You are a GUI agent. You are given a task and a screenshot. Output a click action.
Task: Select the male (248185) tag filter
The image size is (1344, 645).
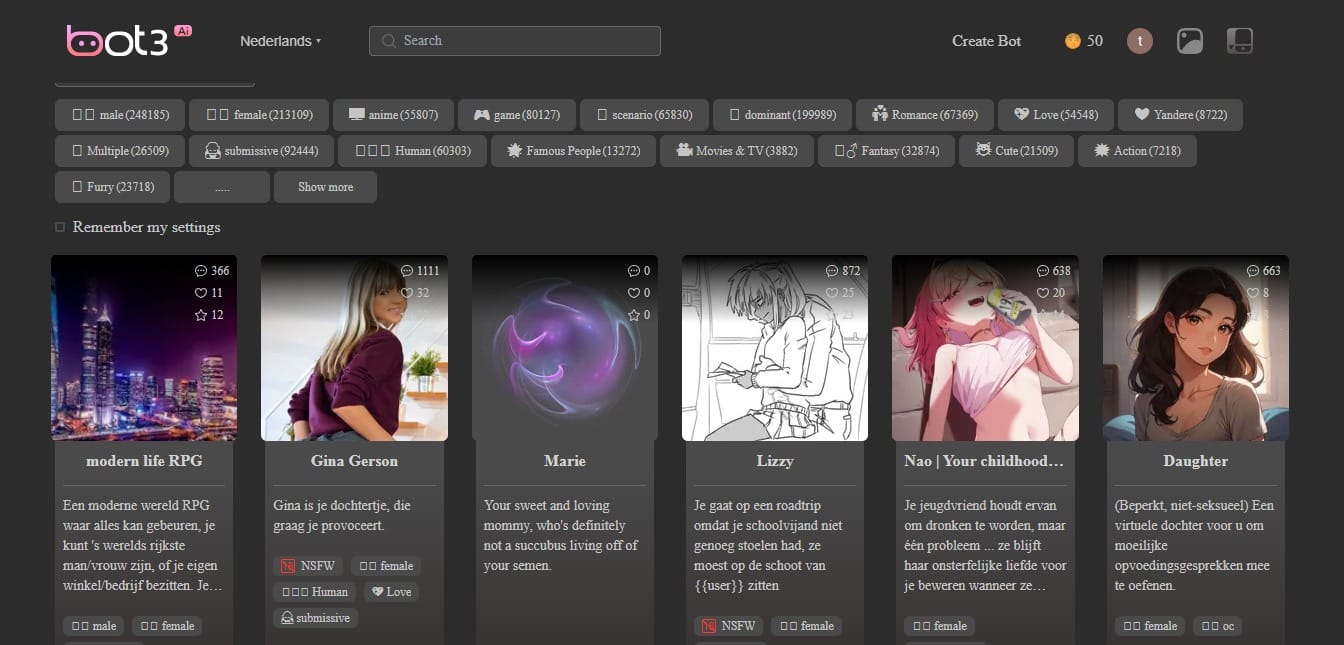coord(119,115)
